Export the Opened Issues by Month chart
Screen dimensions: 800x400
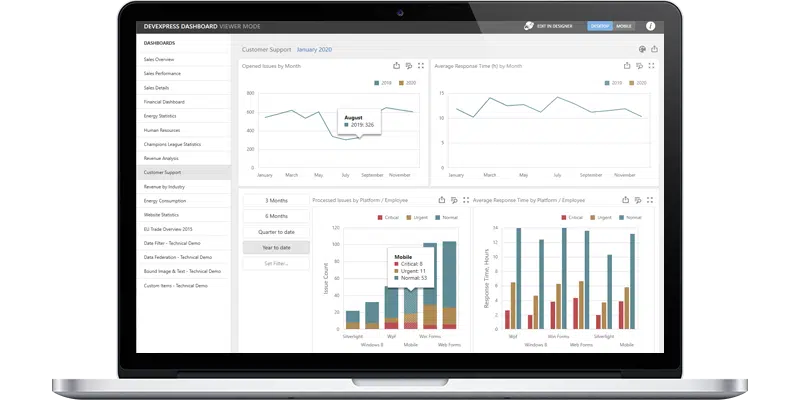pyautogui.click(x=396, y=66)
